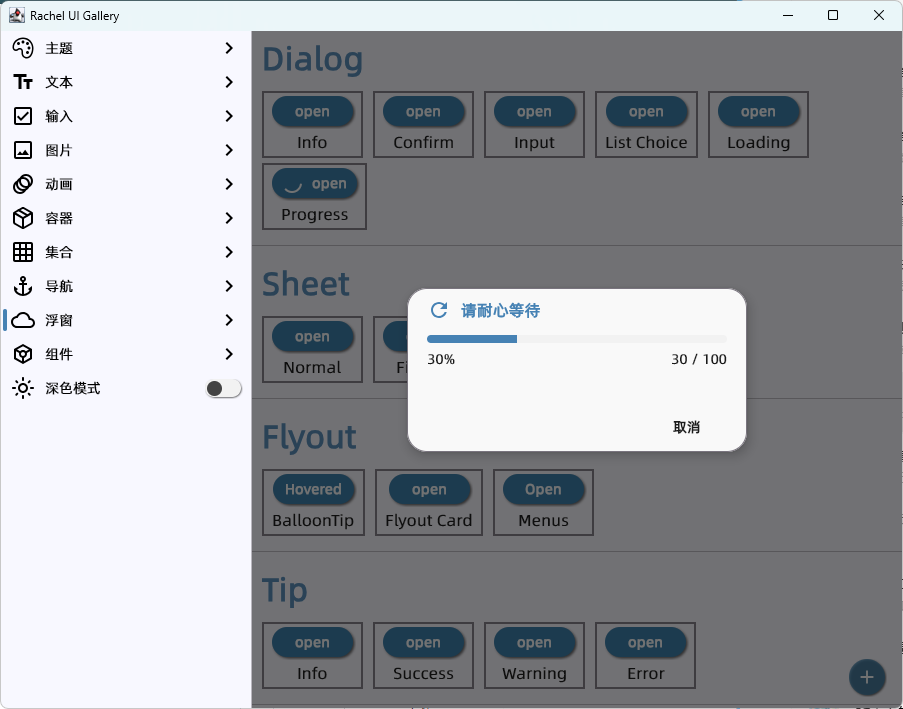Click the 30% progress bar in the dialog
903x709 pixels.
[x=576, y=339]
